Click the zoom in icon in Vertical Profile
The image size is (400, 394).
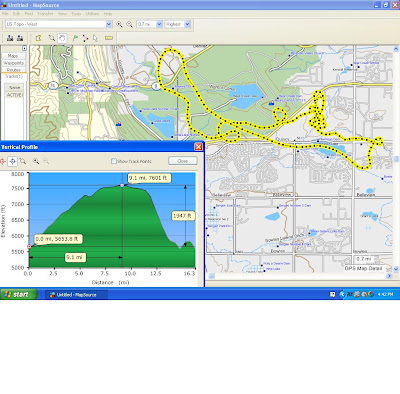pos(36,161)
